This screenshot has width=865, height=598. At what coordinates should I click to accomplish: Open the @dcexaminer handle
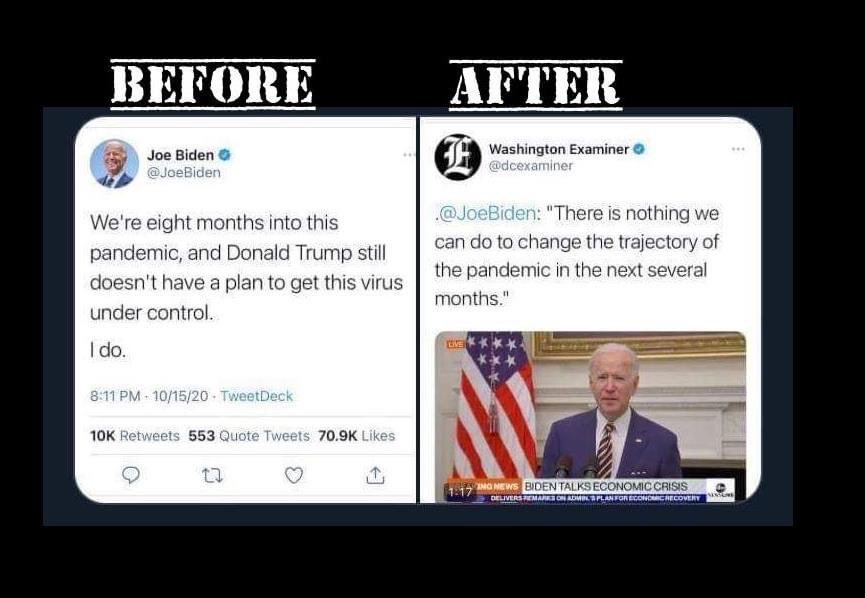pos(531,165)
